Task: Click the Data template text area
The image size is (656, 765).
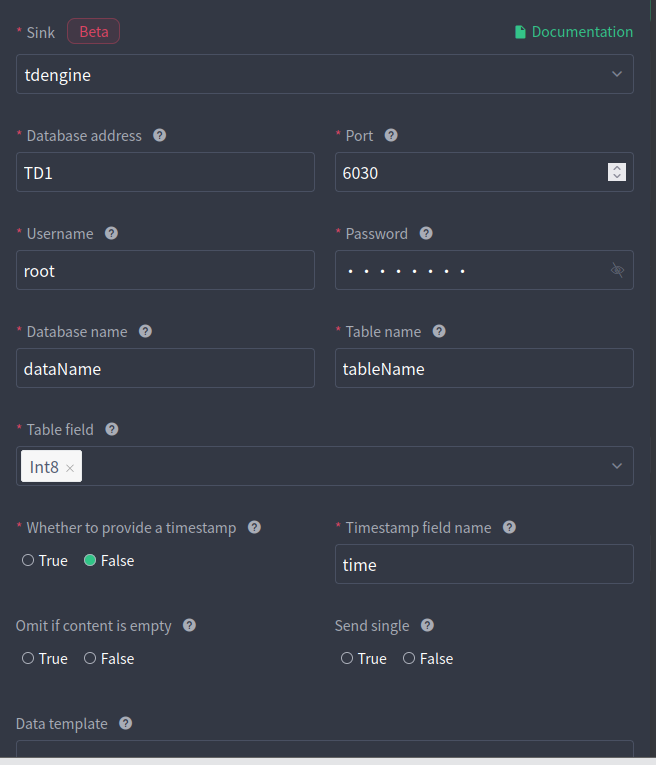Action: pos(325,749)
